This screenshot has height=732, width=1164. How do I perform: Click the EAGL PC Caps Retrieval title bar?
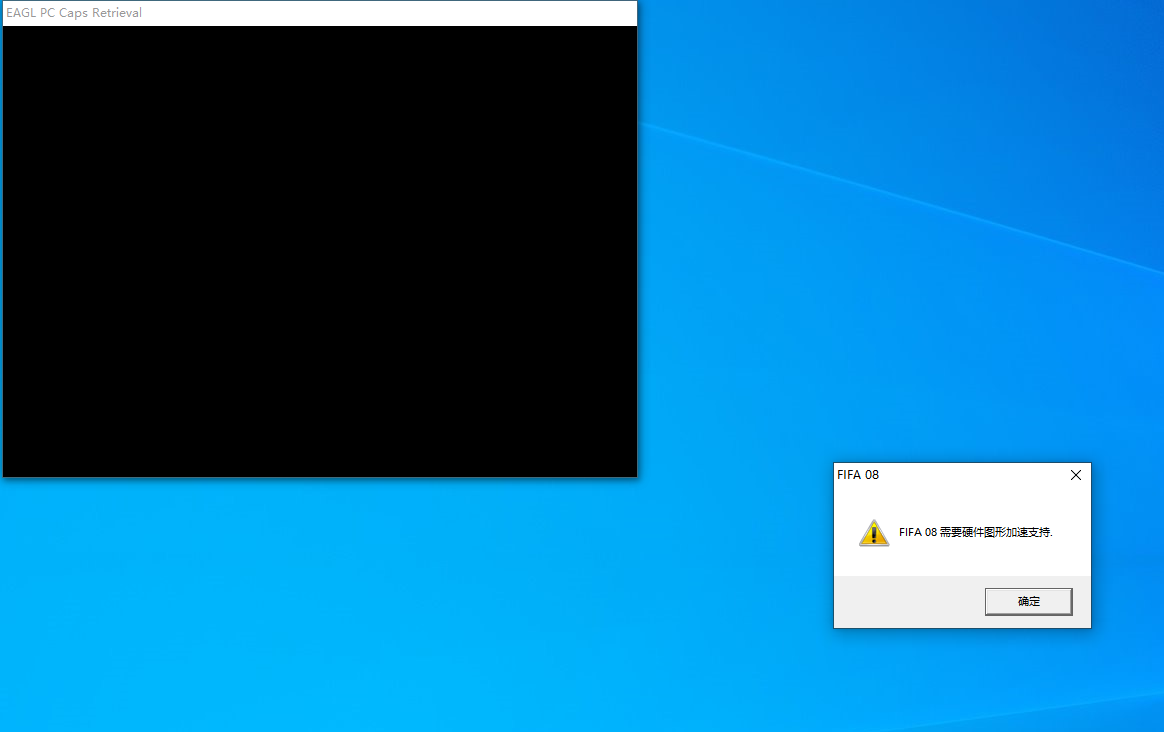(x=320, y=13)
